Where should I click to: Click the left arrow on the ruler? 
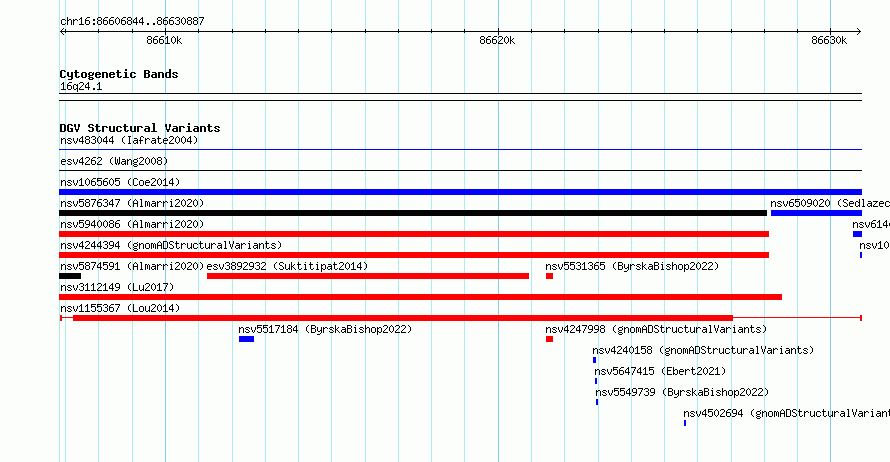coord(62,32)
